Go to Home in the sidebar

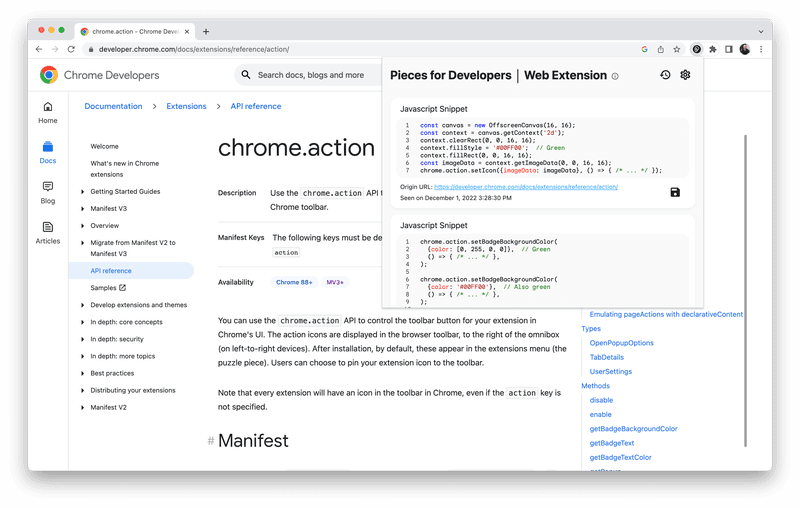pyautogui.click(x=48, y=112)
